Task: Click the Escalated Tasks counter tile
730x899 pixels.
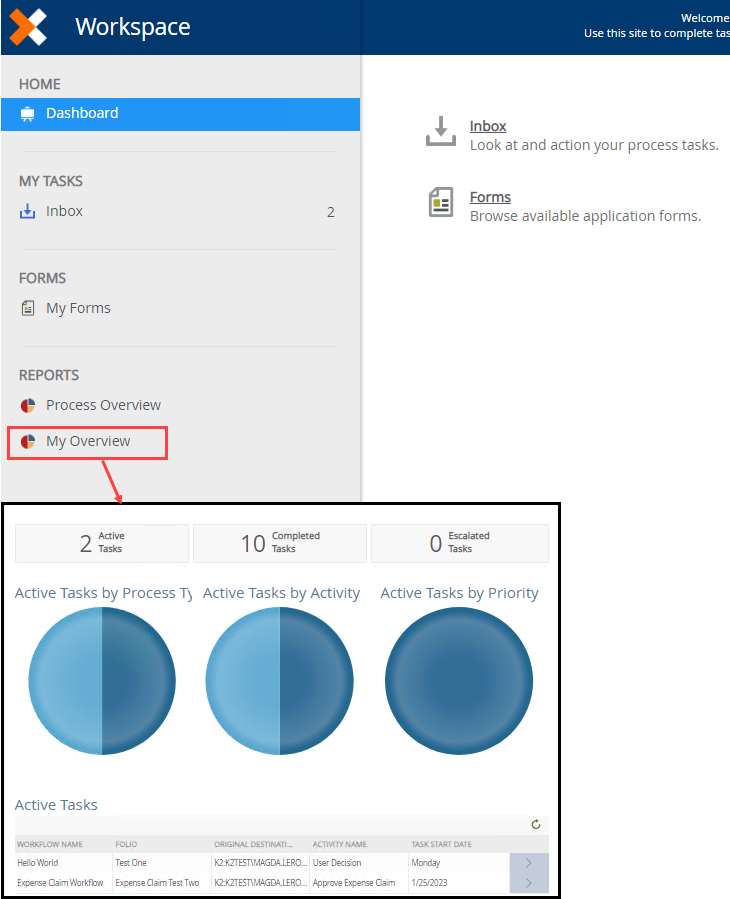Action: (460, 543)
